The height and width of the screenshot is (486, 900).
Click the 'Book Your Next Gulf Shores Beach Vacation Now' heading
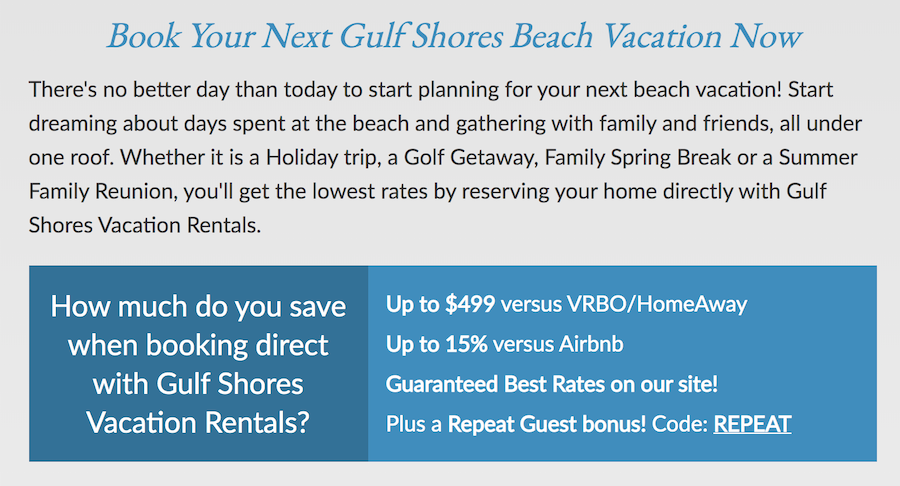(453, 36)
